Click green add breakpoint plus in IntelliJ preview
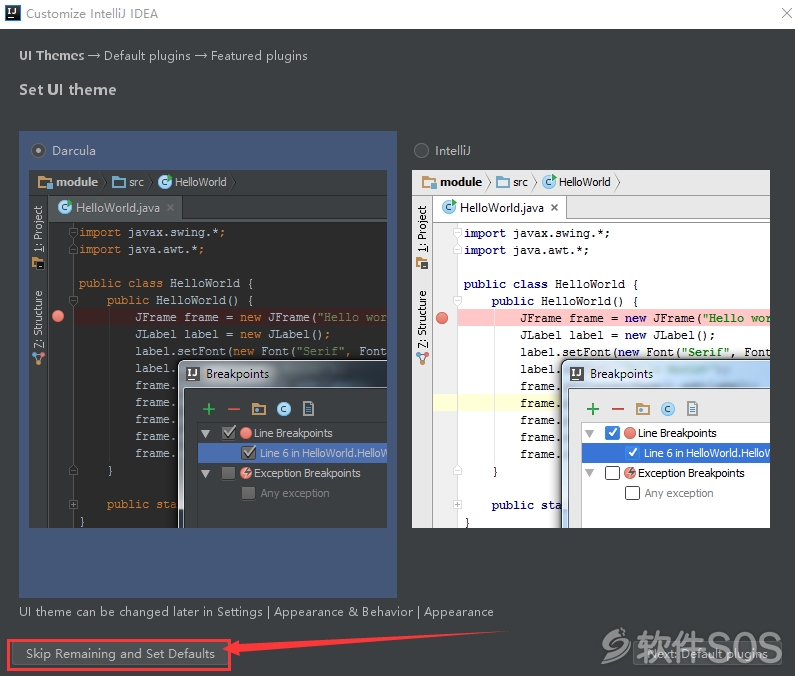The image size is (795, 676). tap(593, 409)
